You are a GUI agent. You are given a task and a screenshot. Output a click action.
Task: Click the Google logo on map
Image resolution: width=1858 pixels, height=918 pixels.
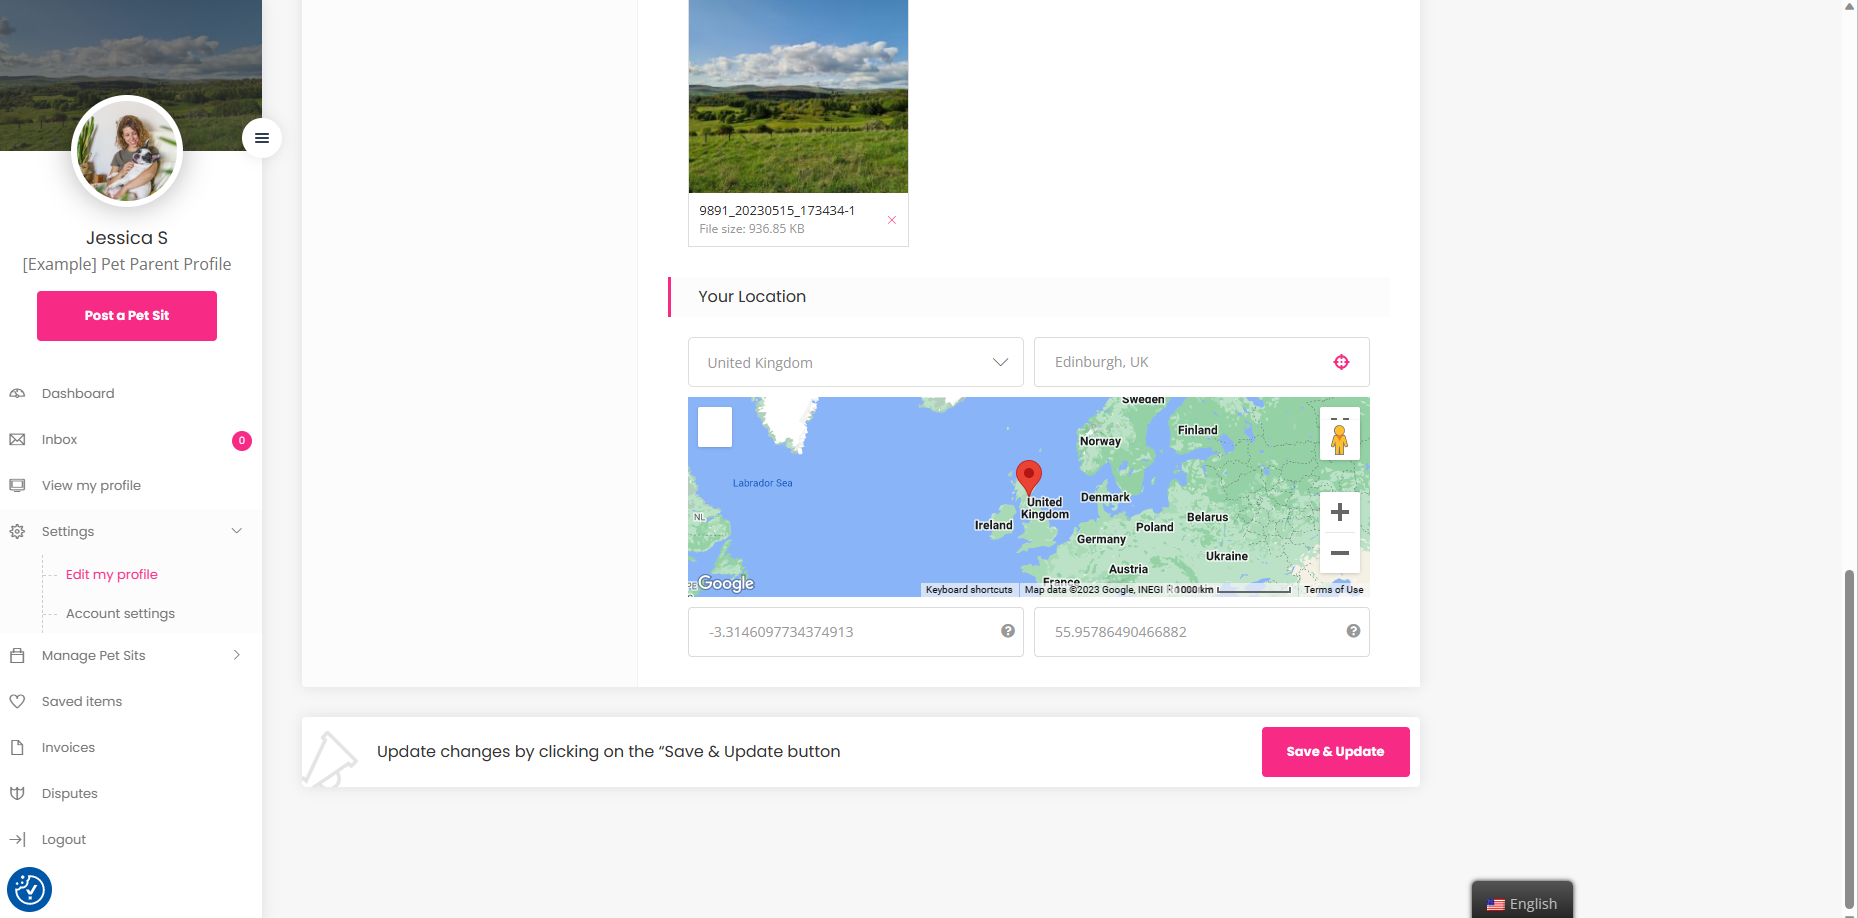(726, 583)
